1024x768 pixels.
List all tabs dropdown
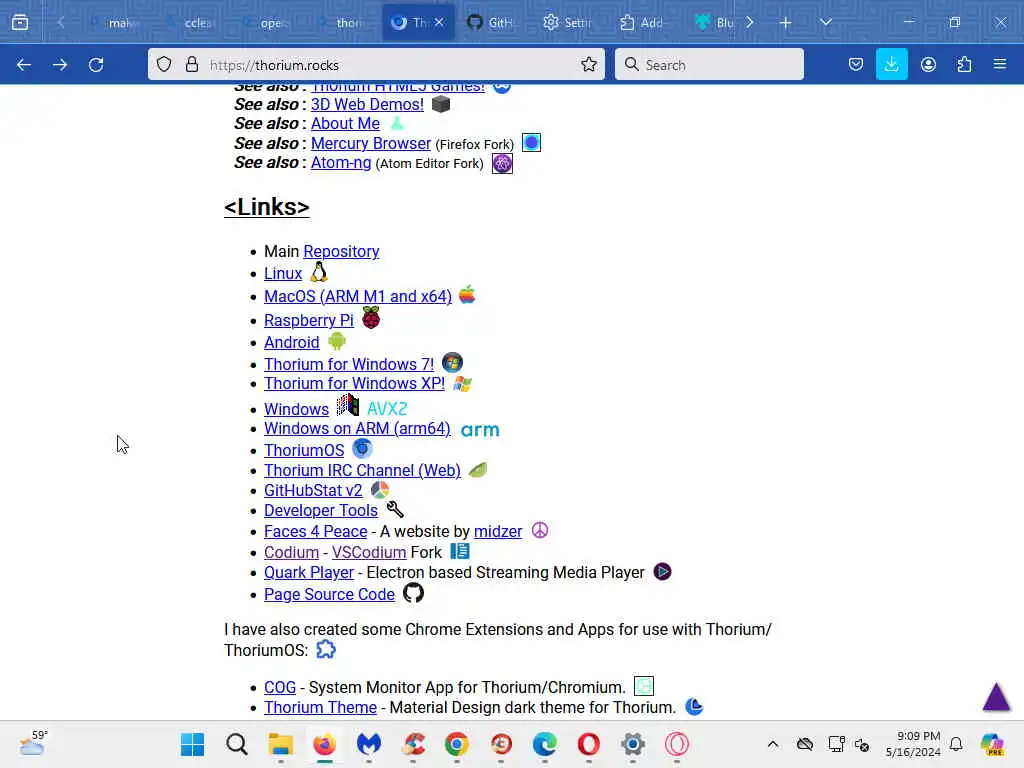click(825, 22)
